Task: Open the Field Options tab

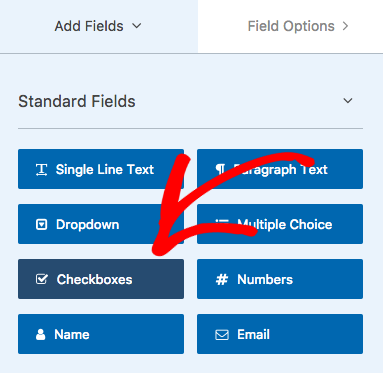Action: pyautogui.click(x=290, y=26)
